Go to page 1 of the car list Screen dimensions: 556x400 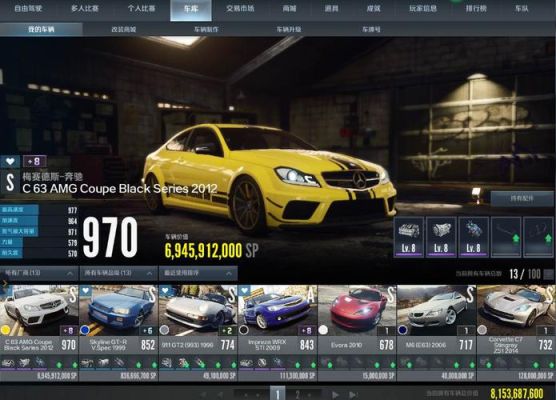(278, 394)
